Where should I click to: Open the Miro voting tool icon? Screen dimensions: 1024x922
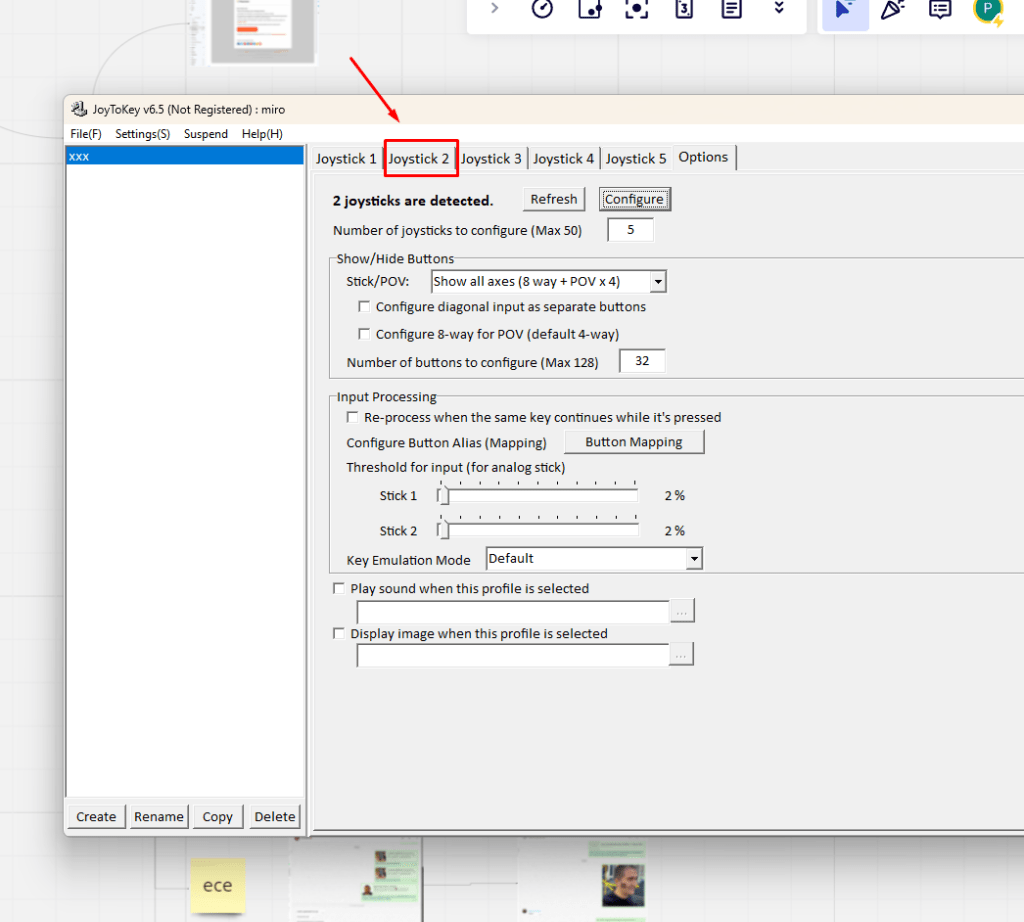pos(590,8)
